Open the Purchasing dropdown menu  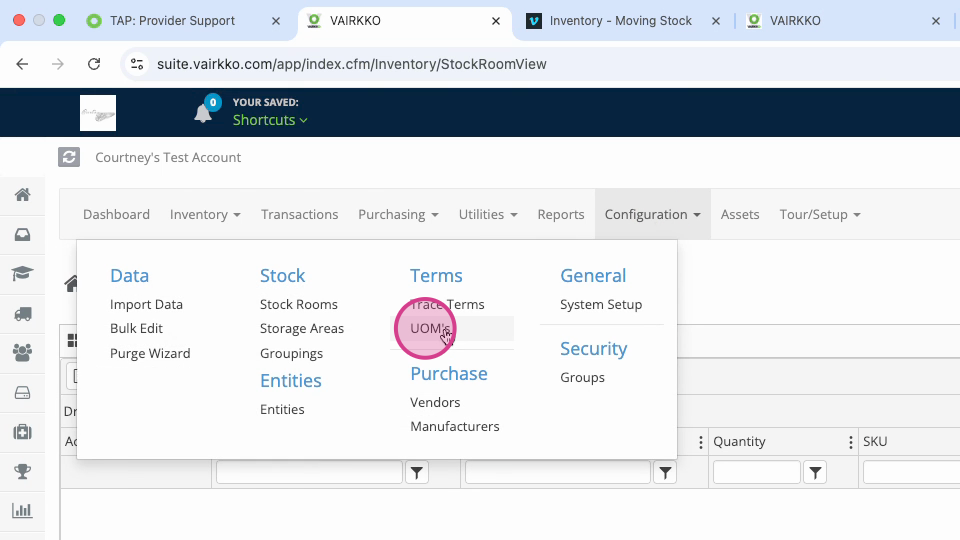[x=399, y=214]
